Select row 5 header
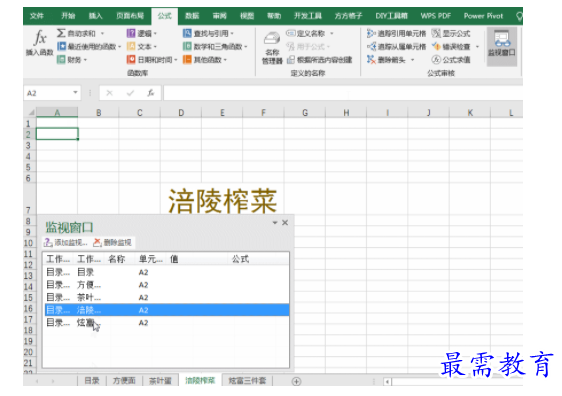This screenshot has height=396, width=562. coord(29,167)
